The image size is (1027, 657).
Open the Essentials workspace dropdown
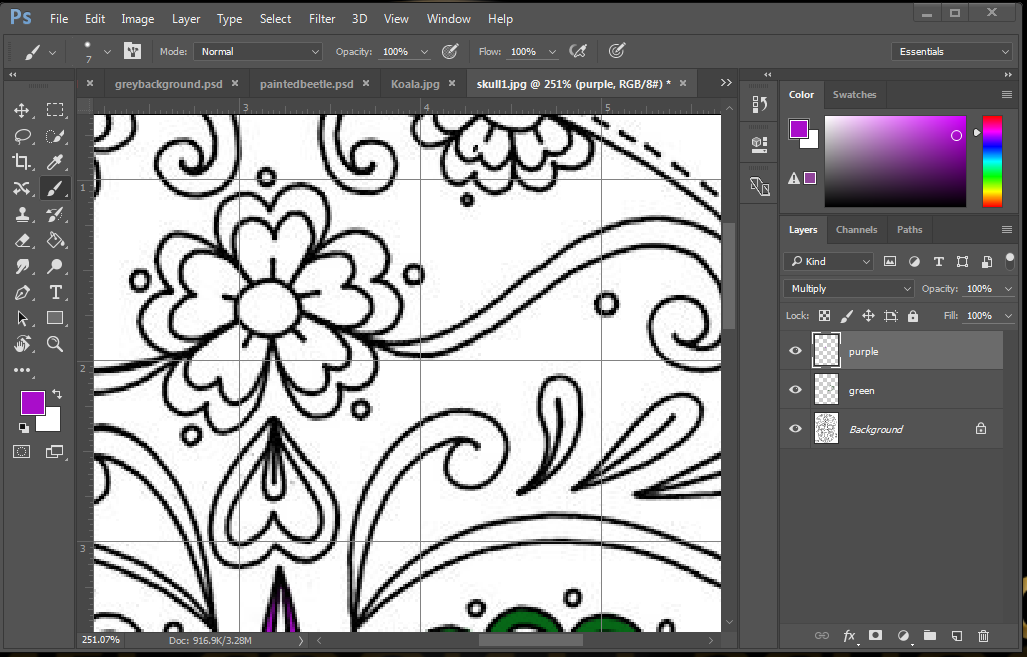point(951,52)
